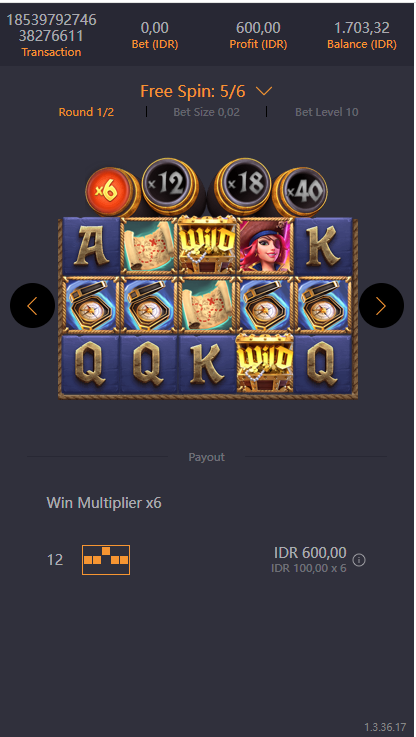Open the Free Spin: 5/6 selector label
Viewport: 416px width, 737px height.
193,91
